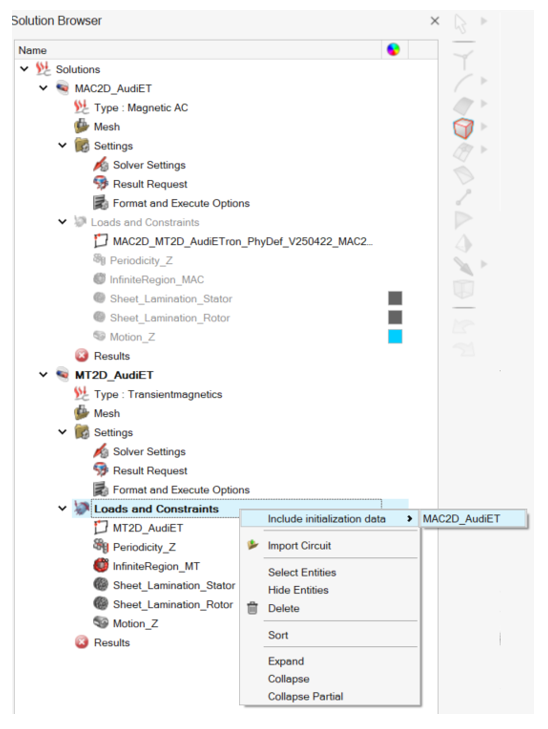
Task: Click the trash can Delete icon
Action: (252, 608)
